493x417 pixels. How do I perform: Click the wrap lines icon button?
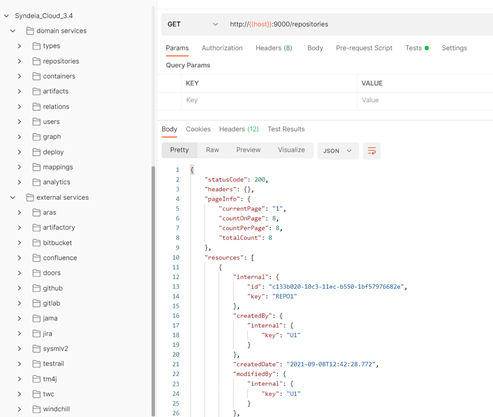pos(372,151)
